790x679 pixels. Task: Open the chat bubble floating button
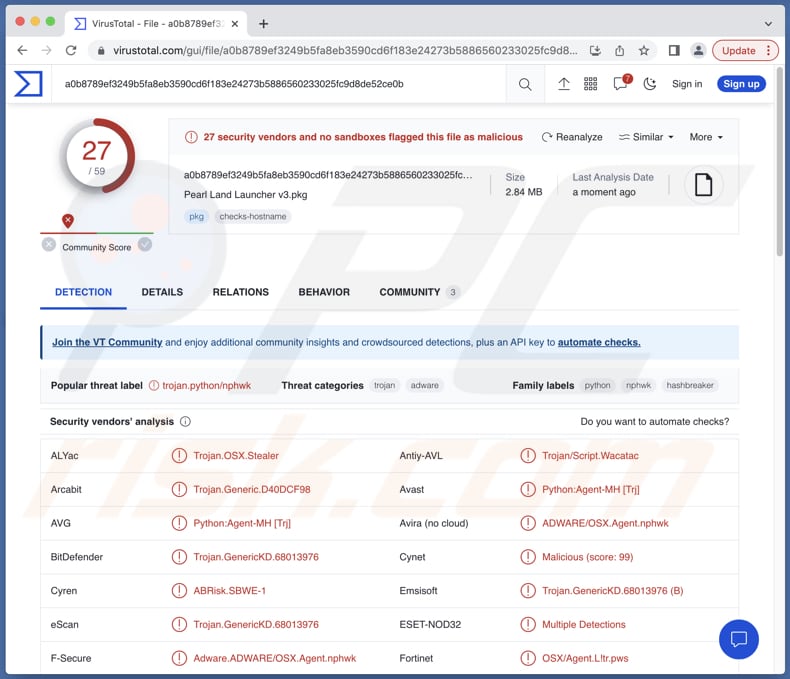739,639
